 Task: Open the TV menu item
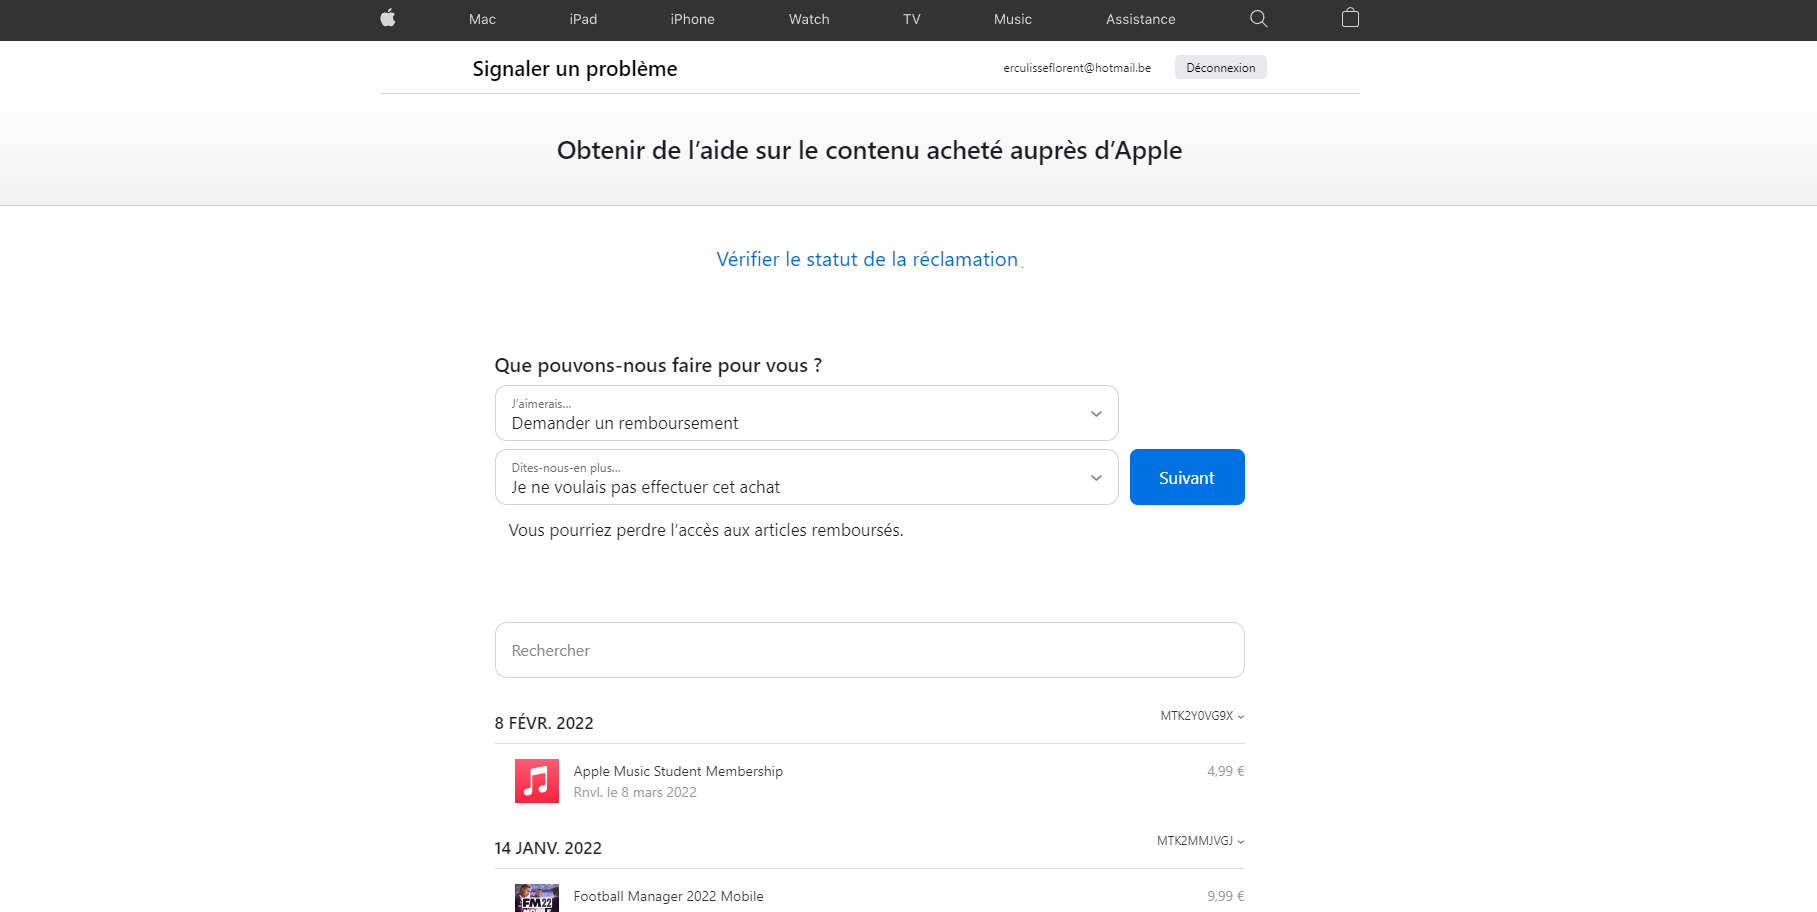click(x=912, y=19)
